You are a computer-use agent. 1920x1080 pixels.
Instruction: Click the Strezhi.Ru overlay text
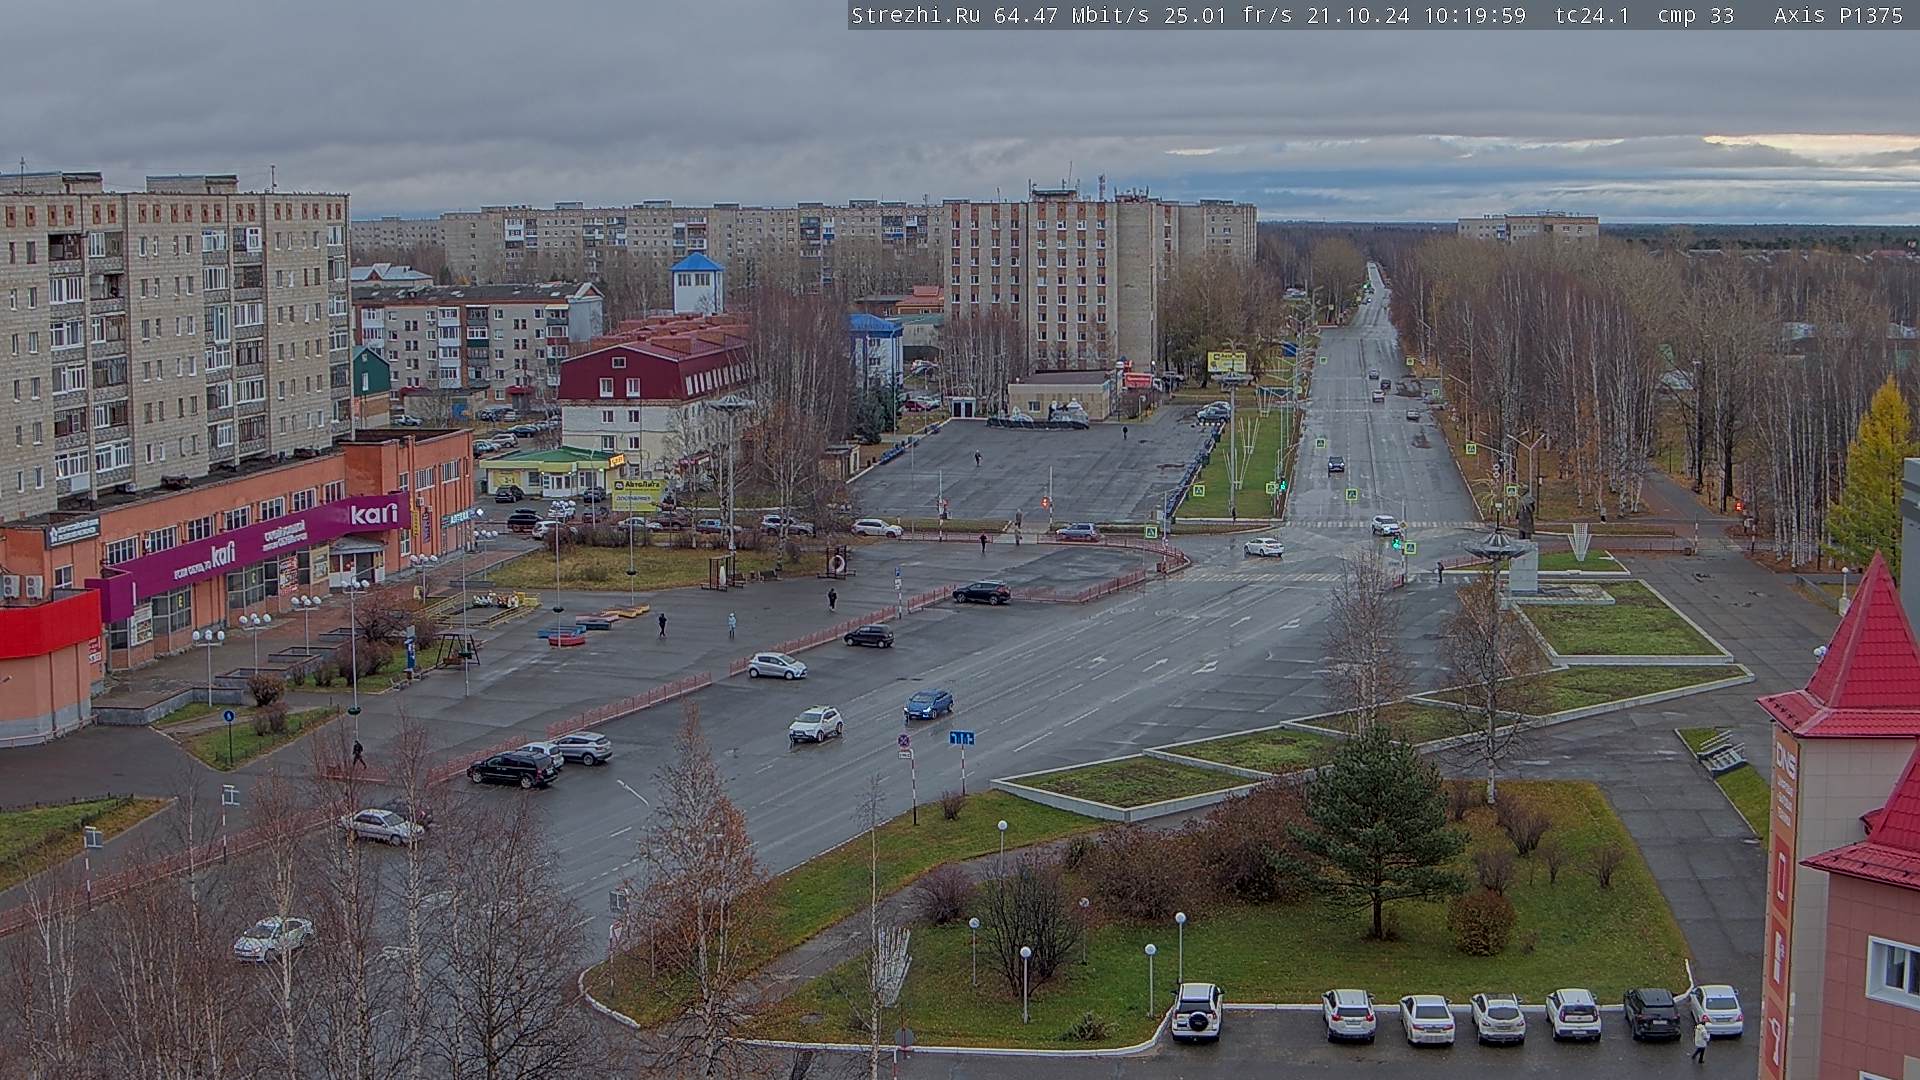[x=915, y=15]
